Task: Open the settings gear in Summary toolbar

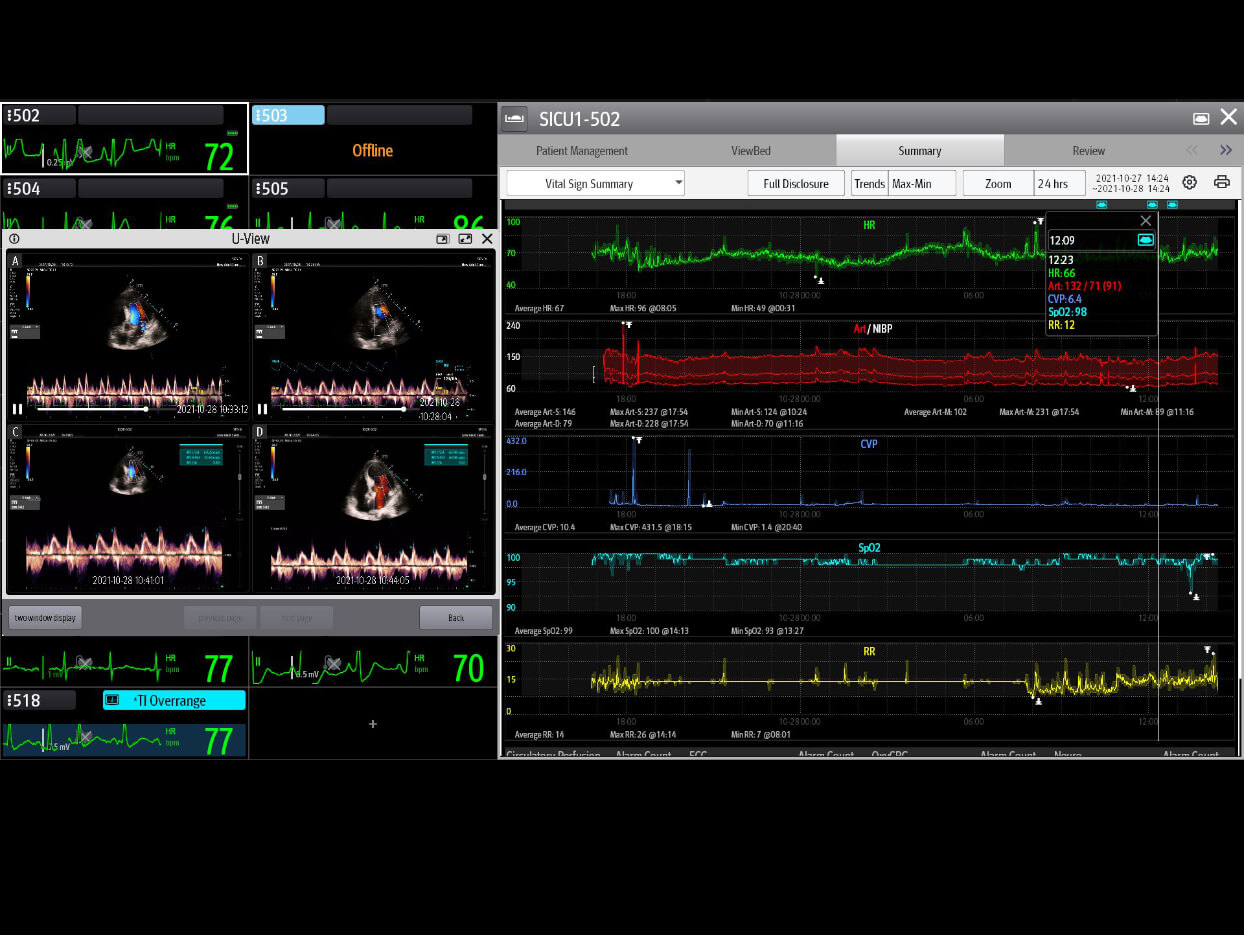Action: pos(1189,183)
